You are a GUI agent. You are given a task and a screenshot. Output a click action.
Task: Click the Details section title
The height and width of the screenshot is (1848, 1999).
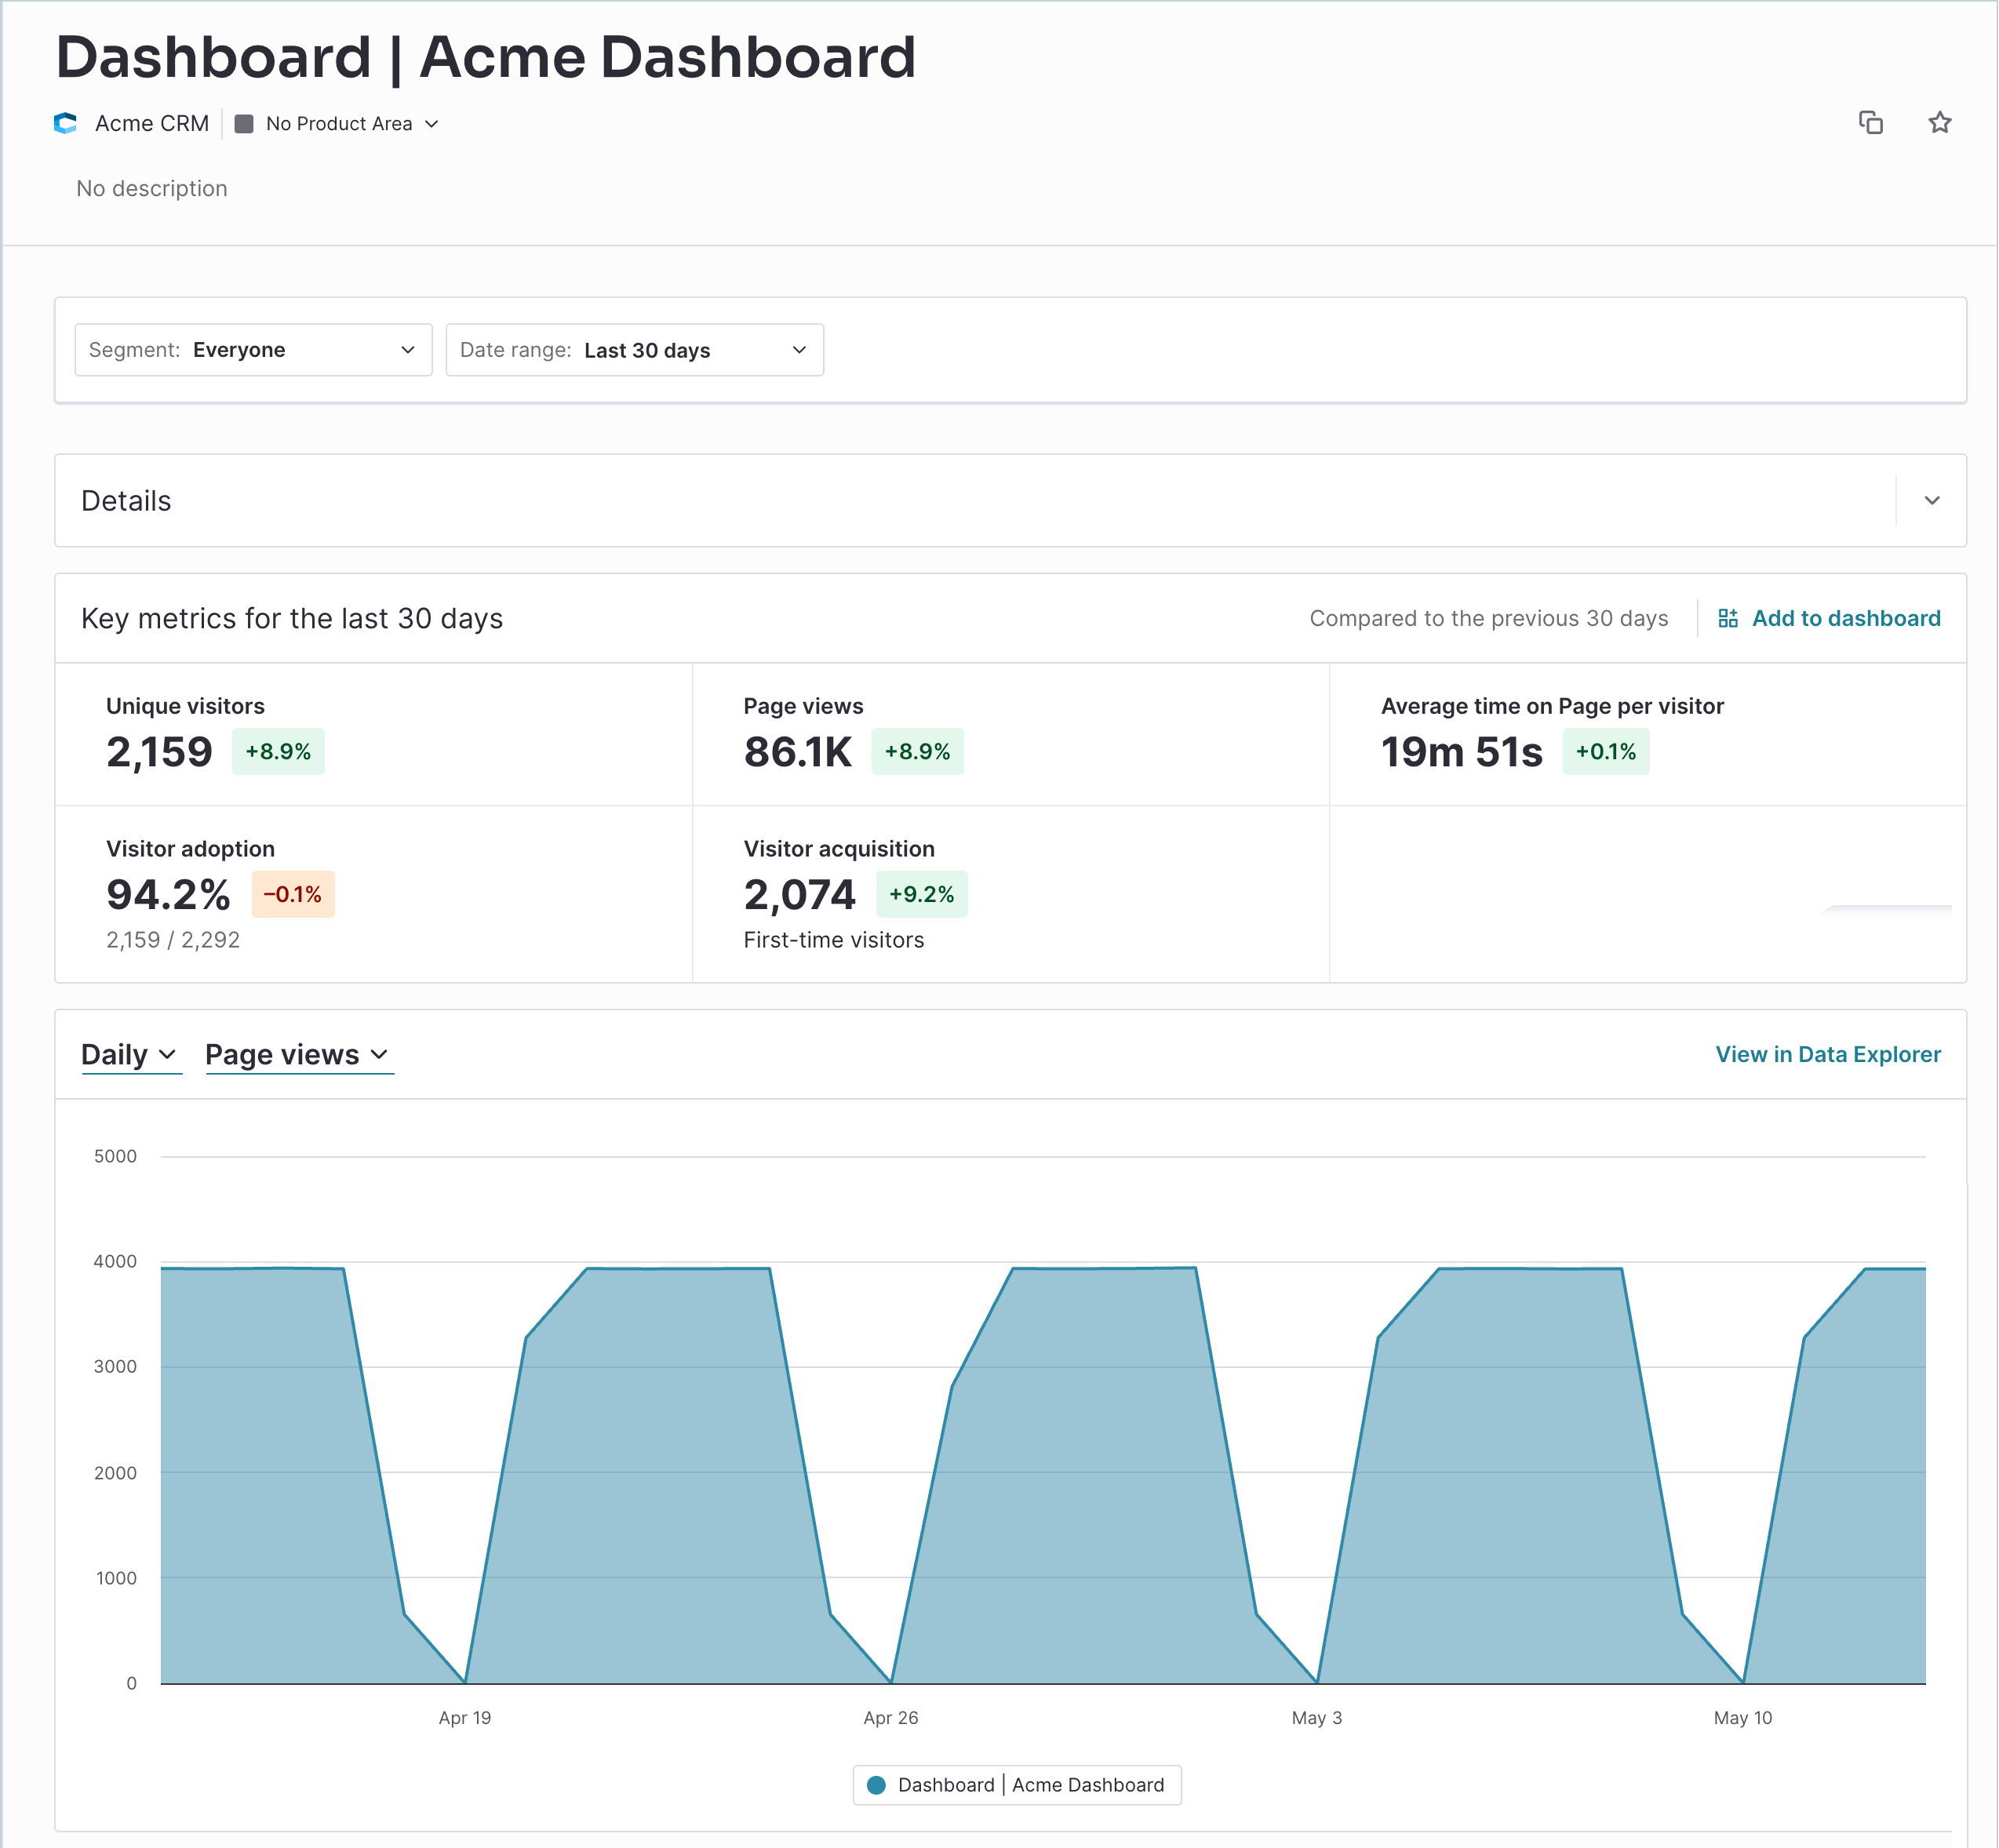126,500
